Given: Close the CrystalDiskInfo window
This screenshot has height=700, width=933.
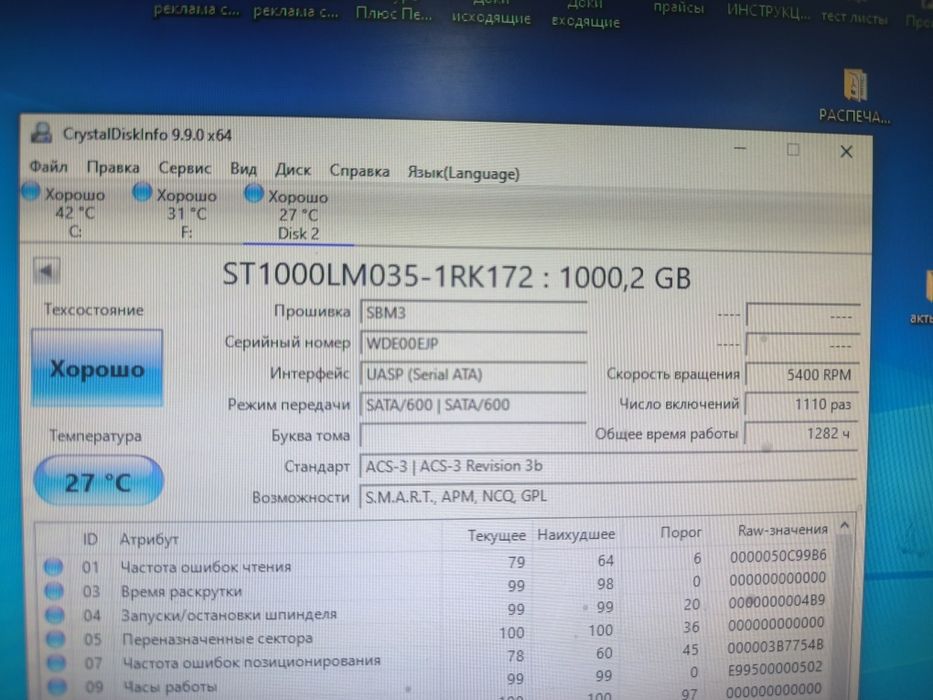Looking at the screenshot, I should pos(846,152).
